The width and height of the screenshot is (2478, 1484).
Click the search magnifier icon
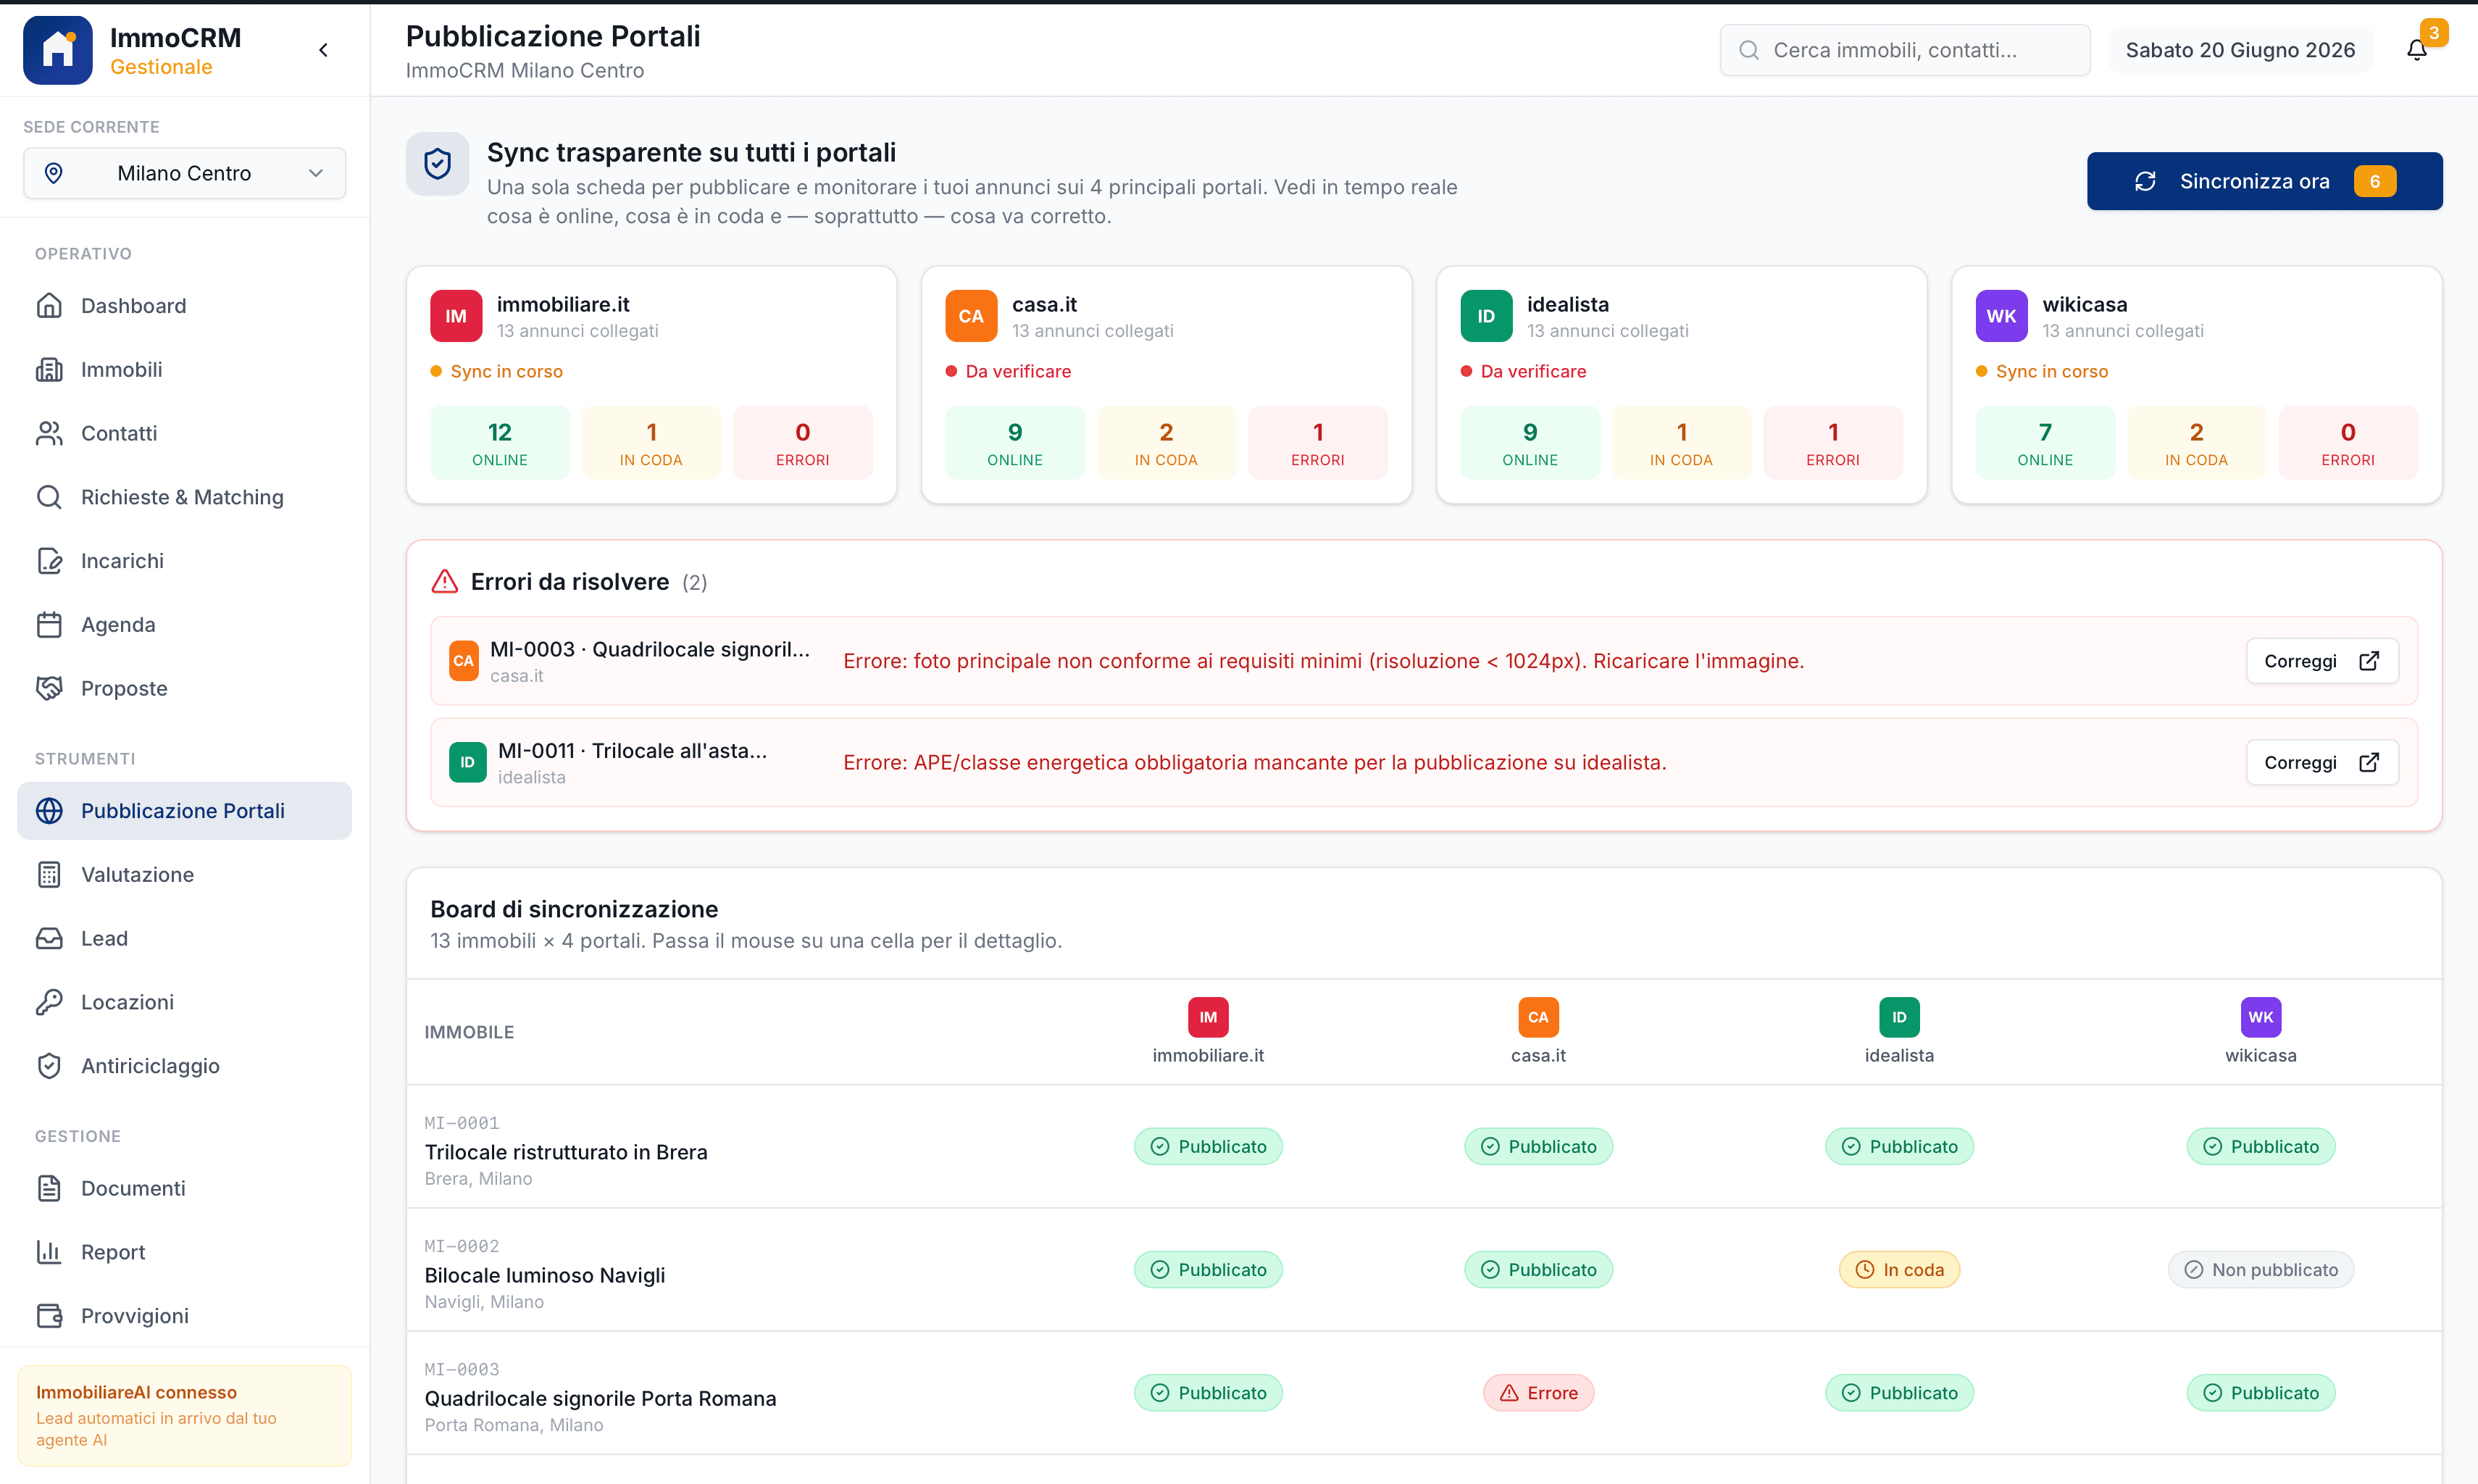point(1749,50)
